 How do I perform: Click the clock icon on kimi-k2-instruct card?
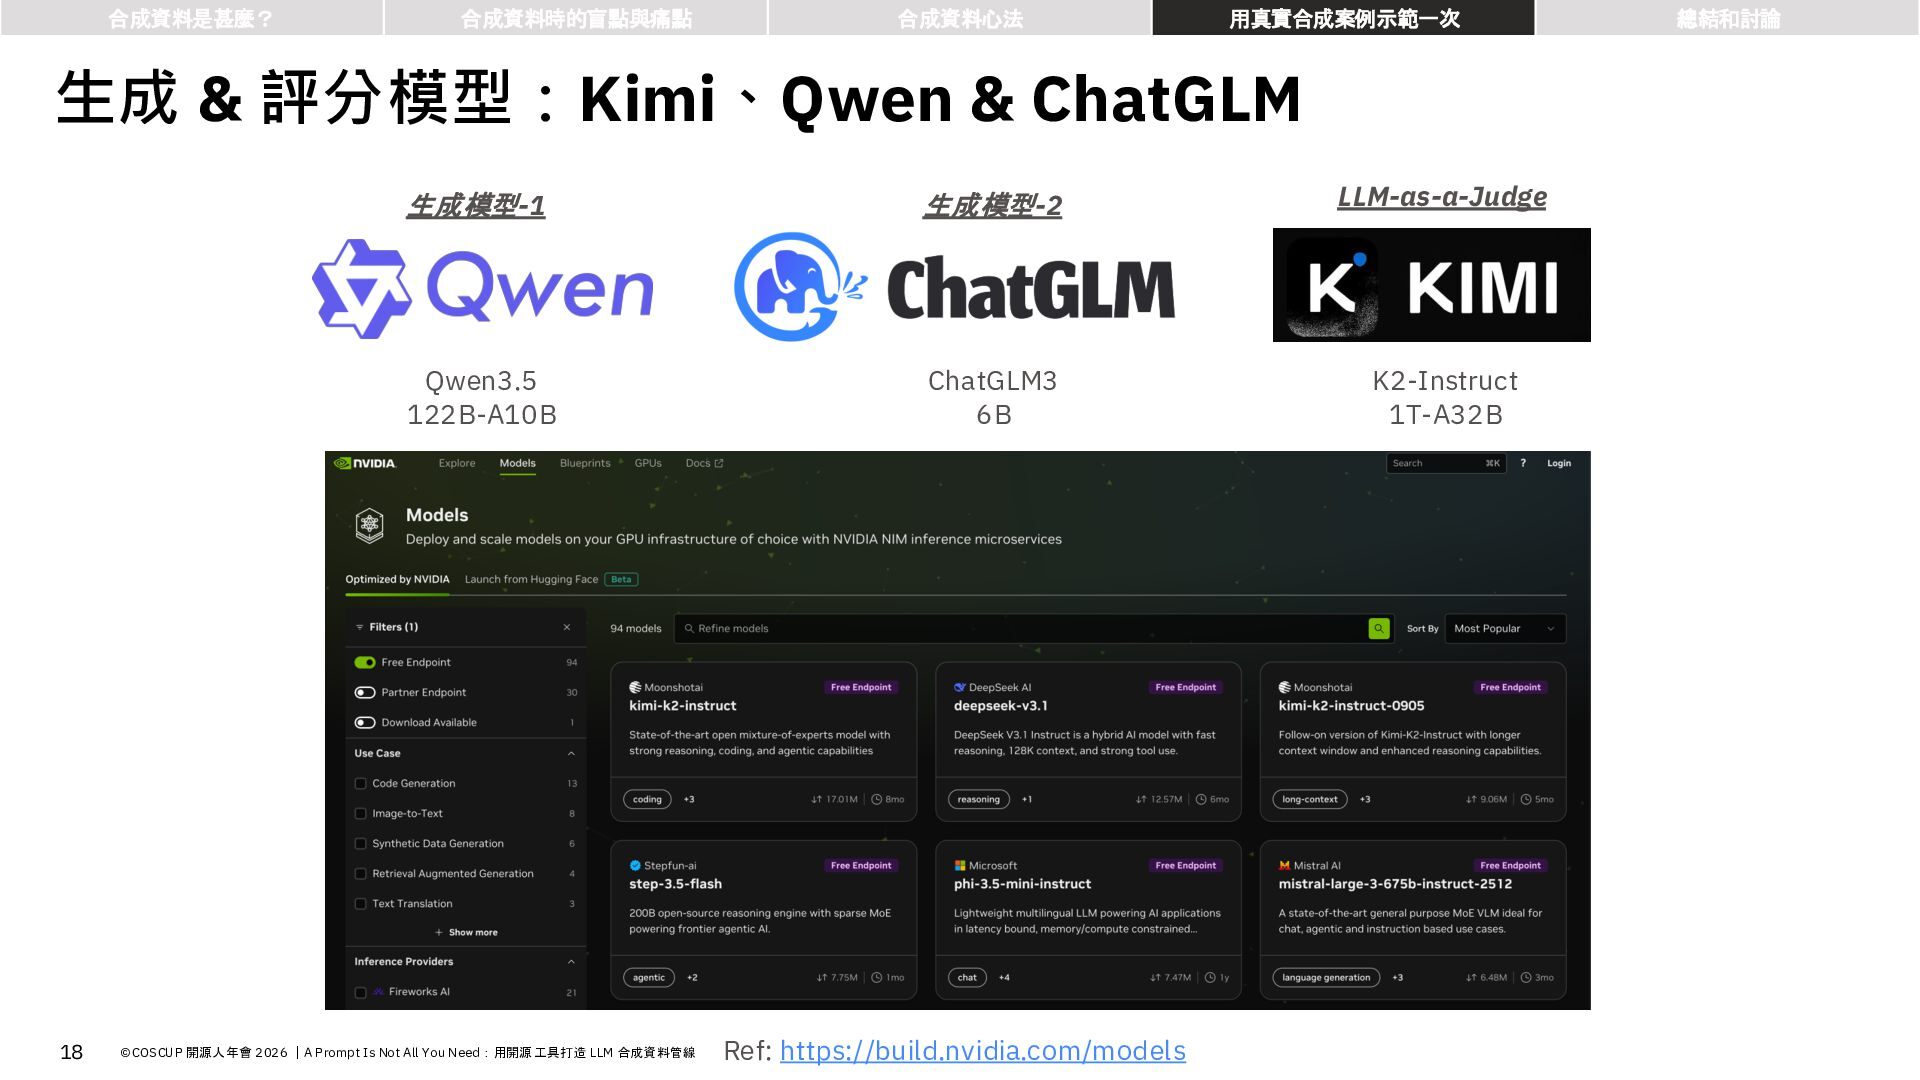[x=877, y=799]
